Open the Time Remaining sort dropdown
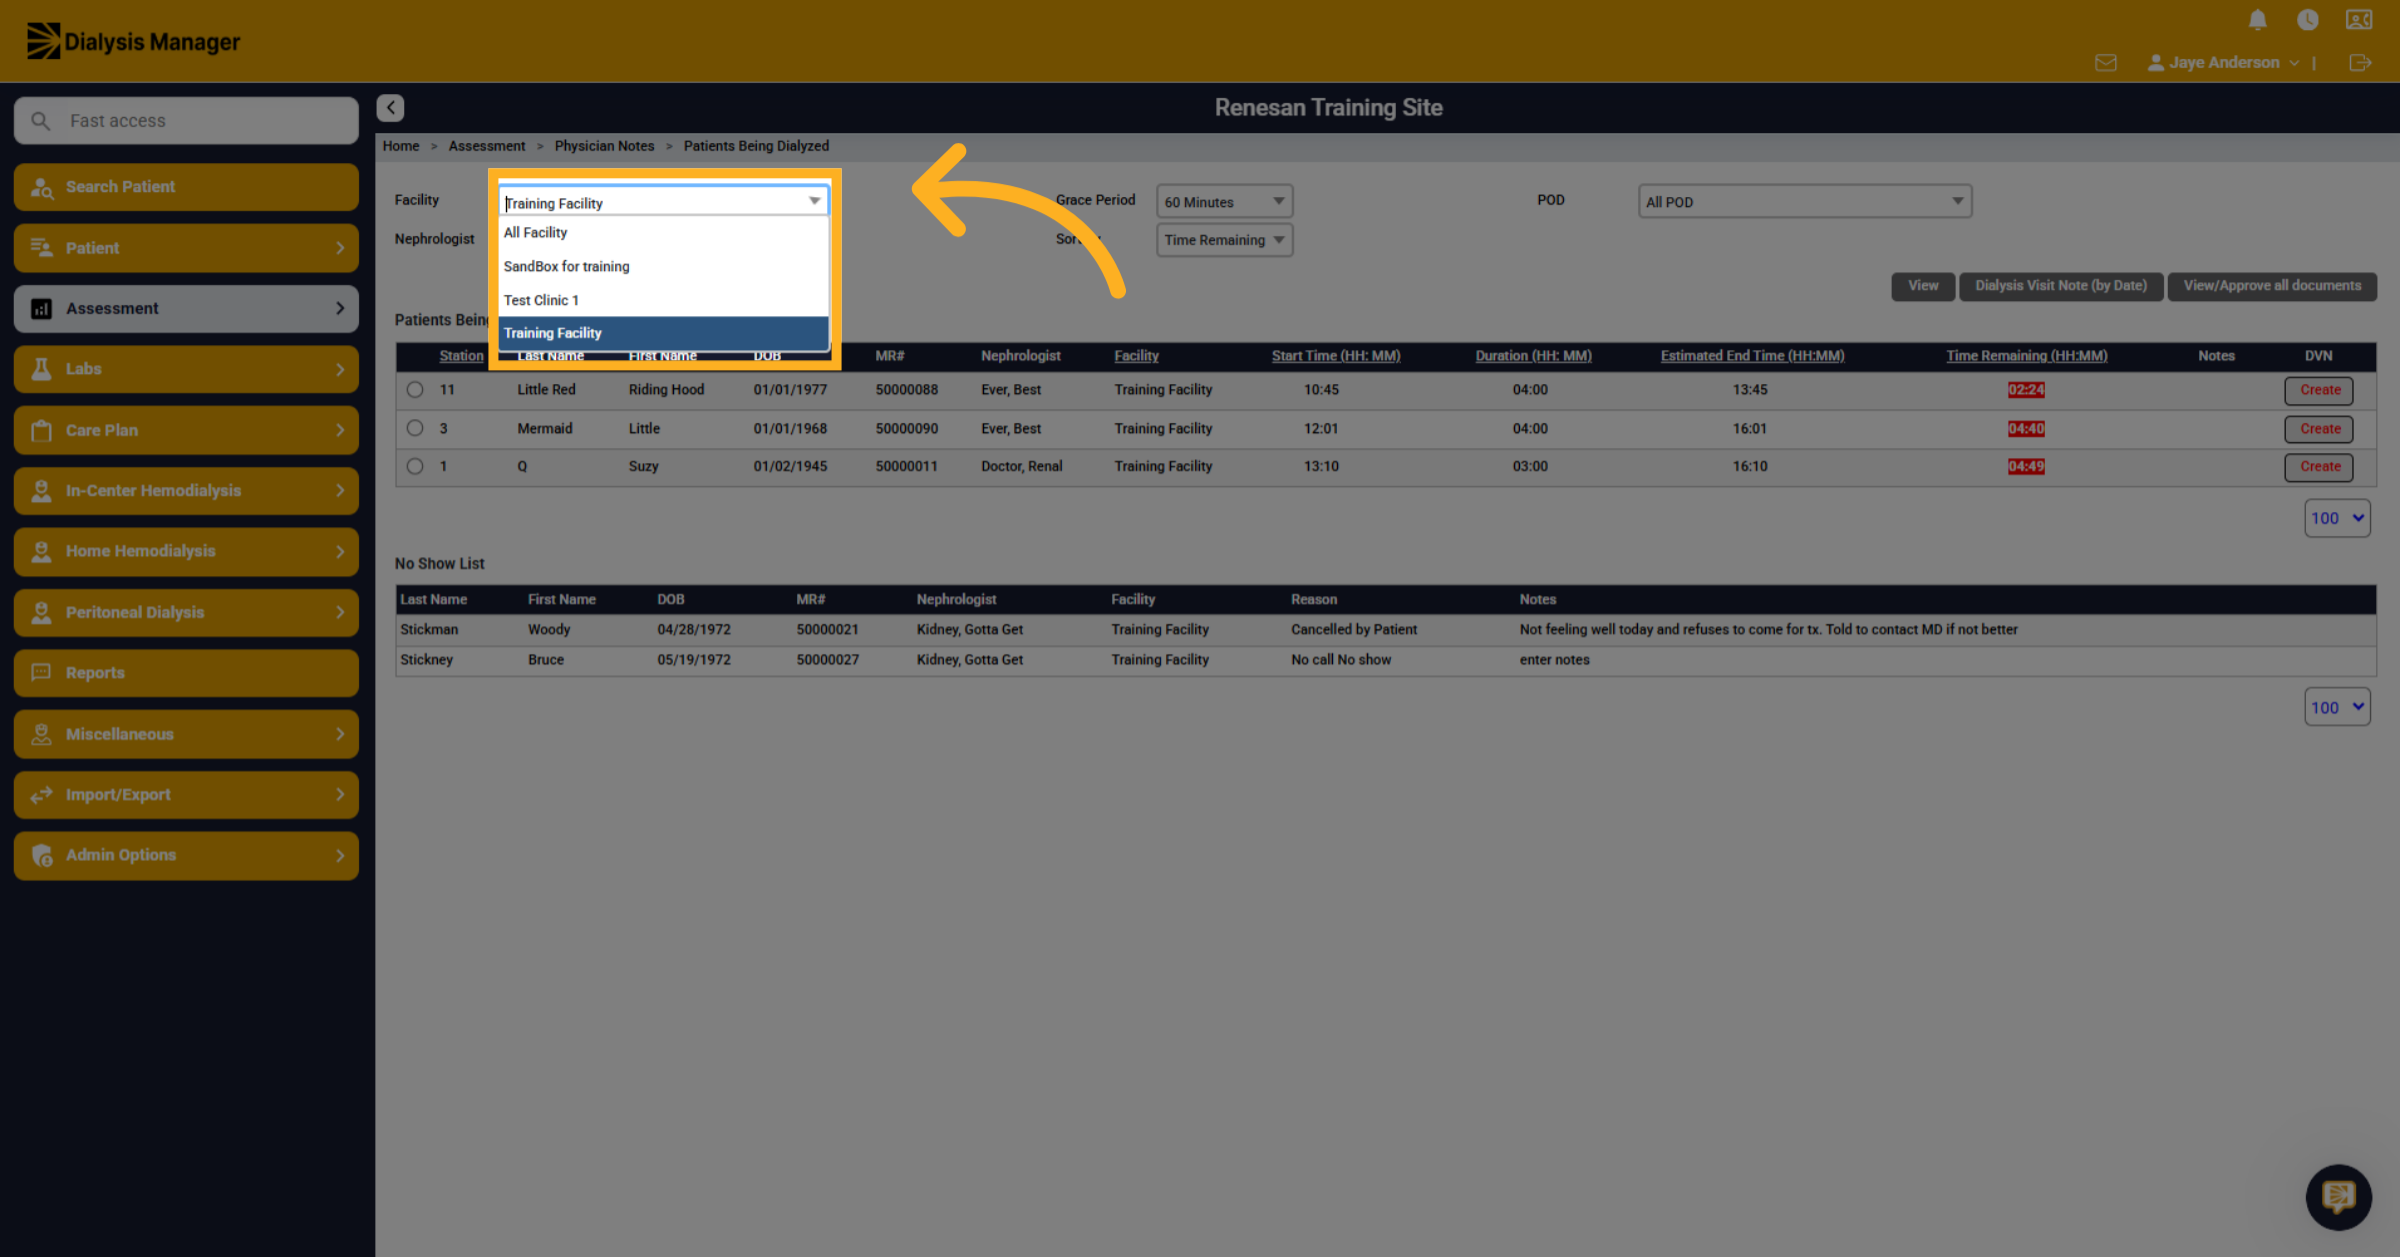 (1224, 240)
